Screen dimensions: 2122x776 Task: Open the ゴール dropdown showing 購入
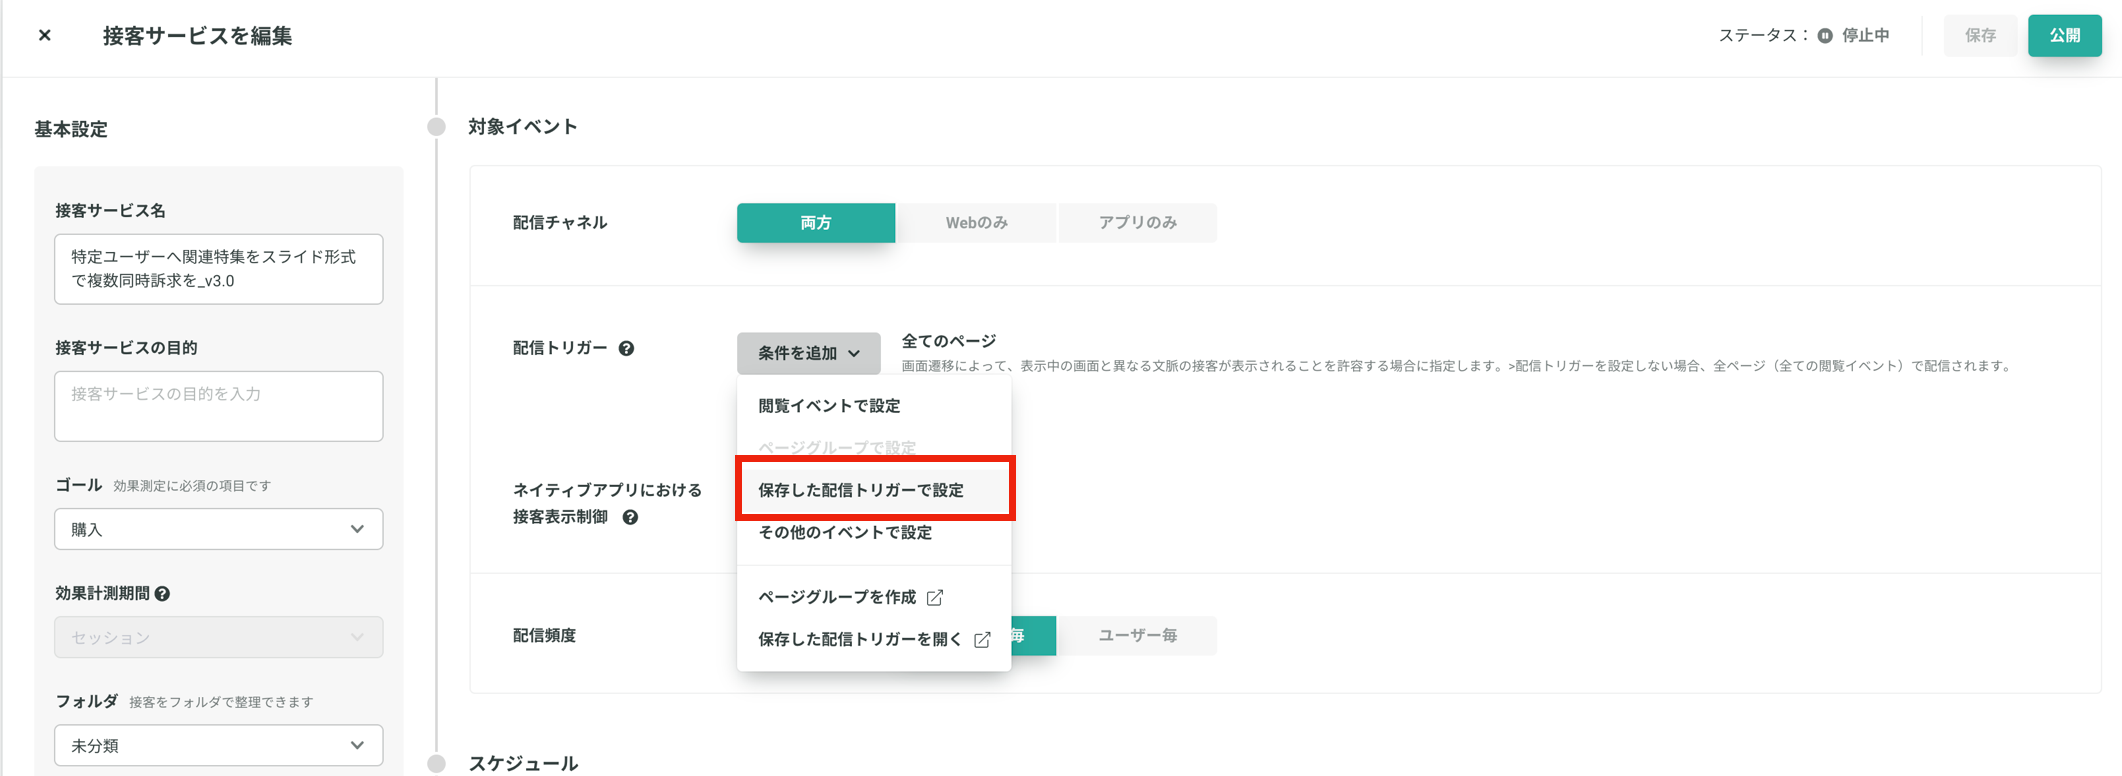[x=219, y=529]
